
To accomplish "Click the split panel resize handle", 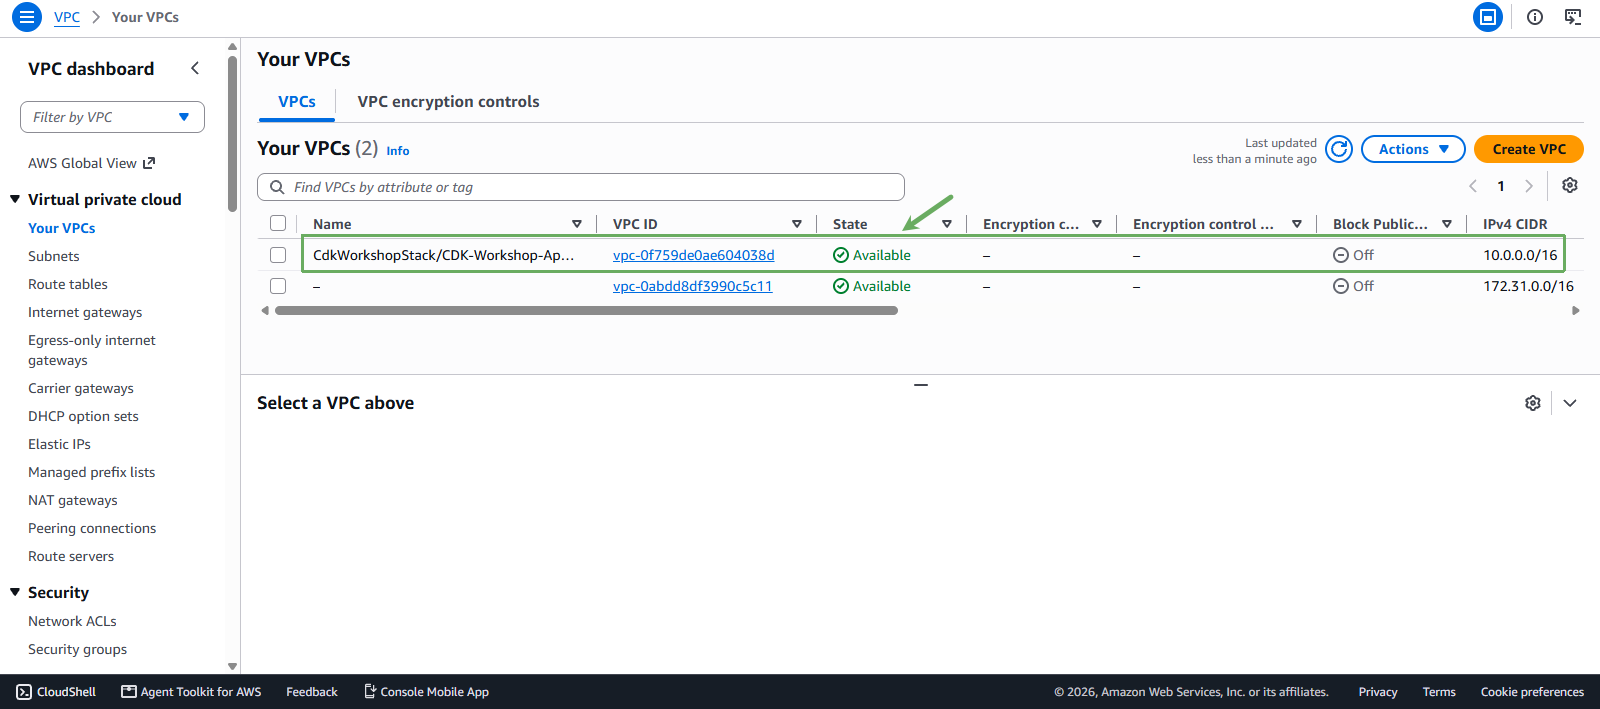I will pyautogui.click(x=921, y=385).
